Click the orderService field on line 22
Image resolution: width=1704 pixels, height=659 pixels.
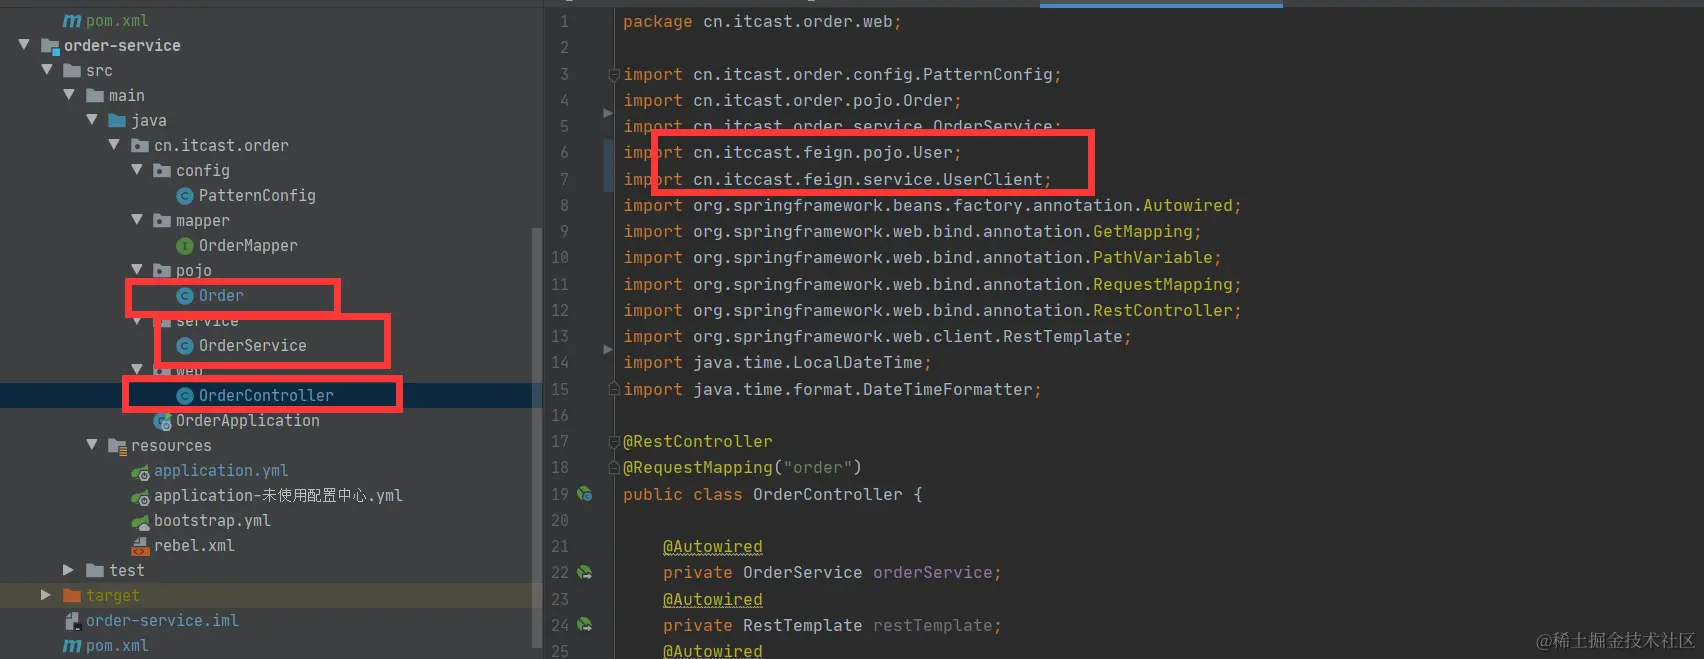click(933, 573)
